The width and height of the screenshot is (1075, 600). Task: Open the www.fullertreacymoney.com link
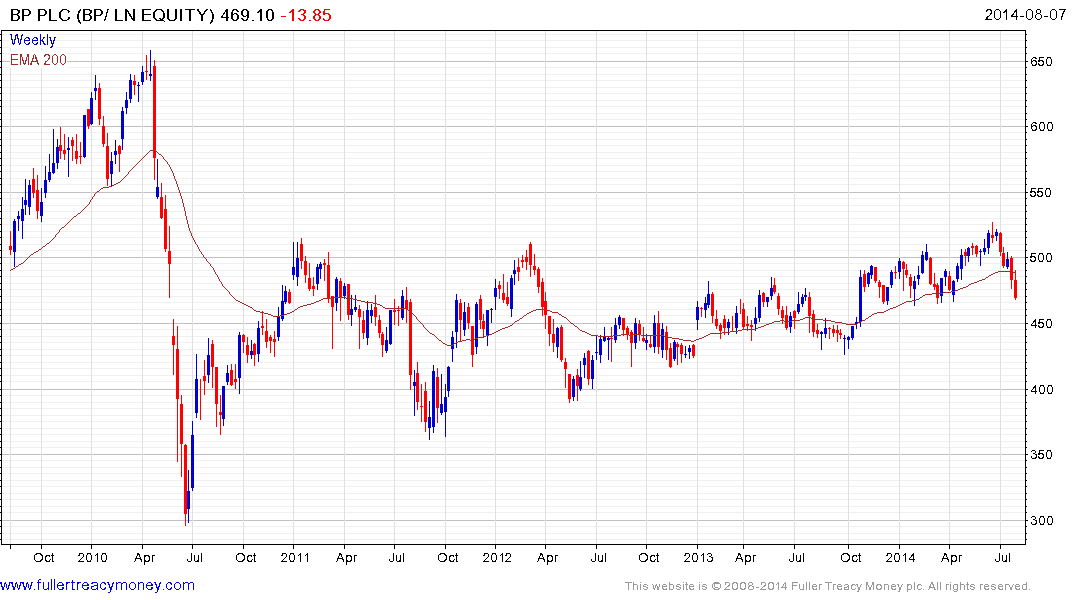point(97,585)
